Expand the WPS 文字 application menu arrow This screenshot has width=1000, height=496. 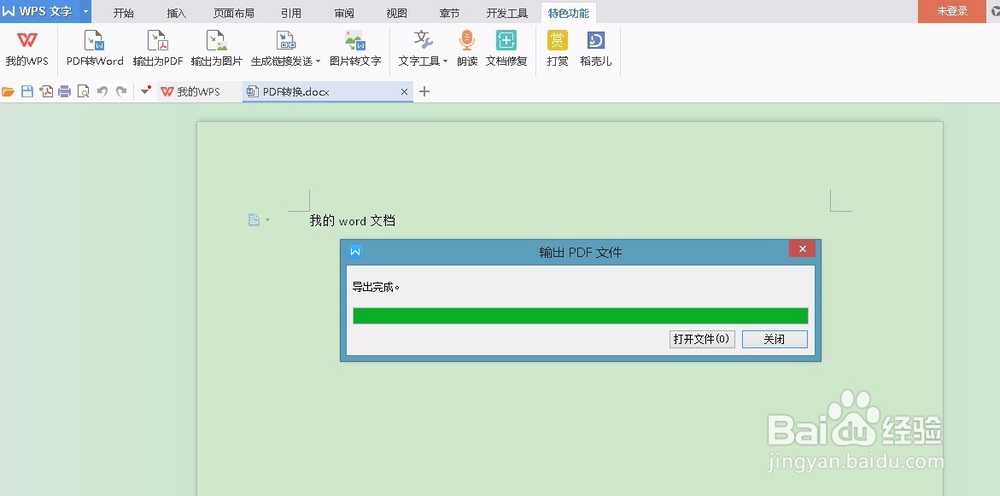85,11
